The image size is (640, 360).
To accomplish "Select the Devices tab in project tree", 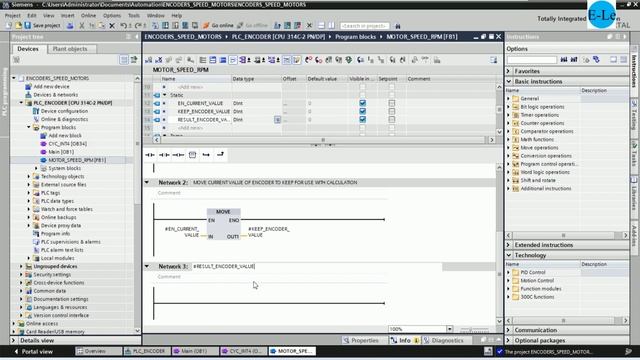I will (28, 49).
